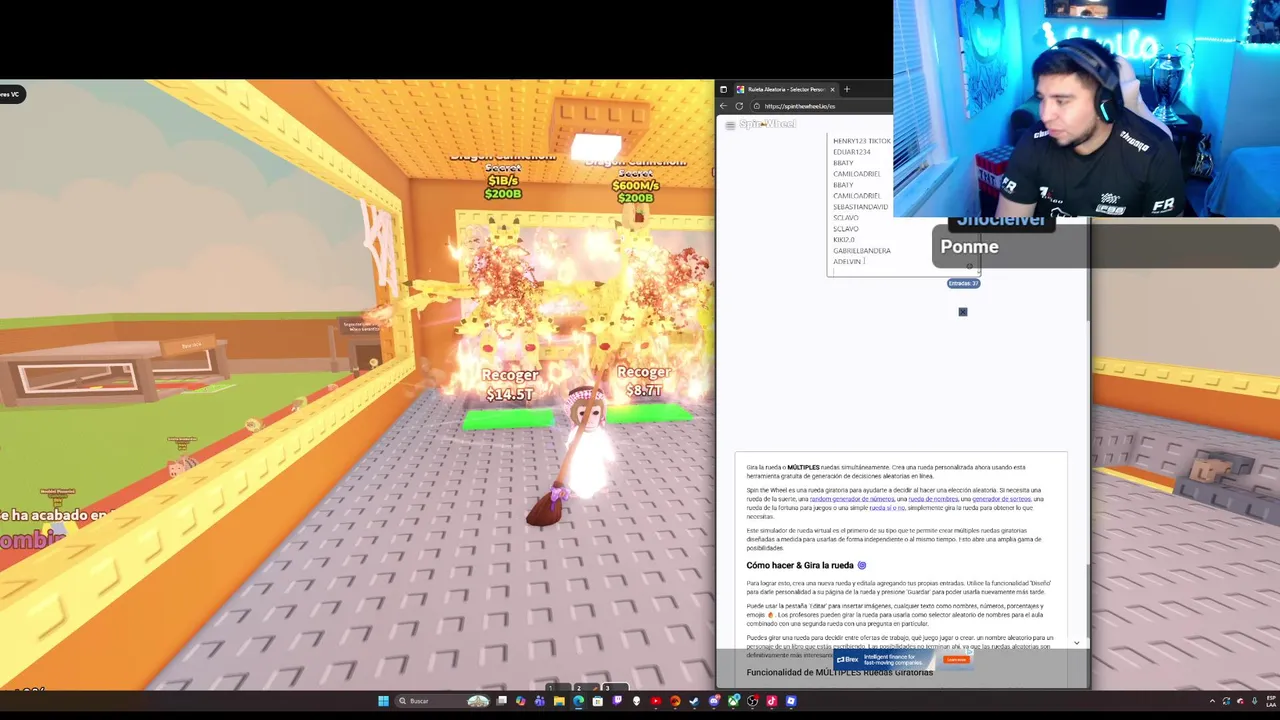This screenshot has height=720, width=1280.
Task: Open Microsoft Store from taskbar
Action: tap(597, 701)
